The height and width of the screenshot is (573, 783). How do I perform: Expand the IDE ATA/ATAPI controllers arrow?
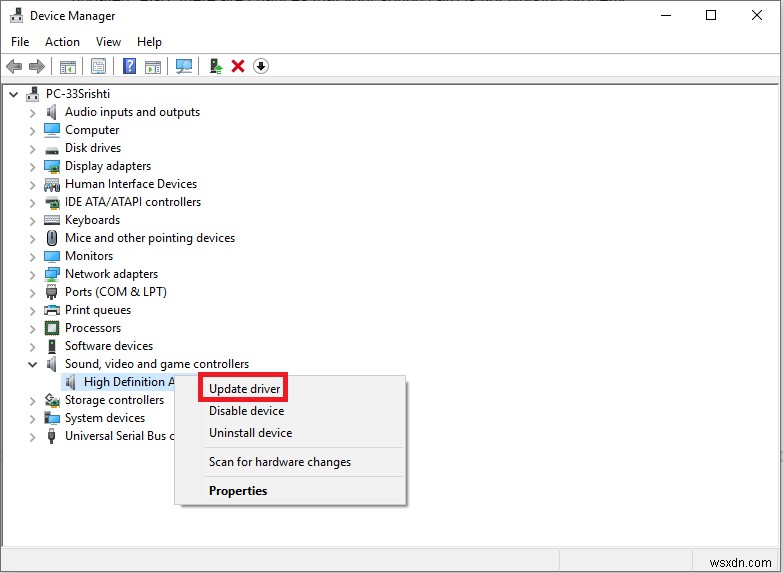click(x=32, y=203)
